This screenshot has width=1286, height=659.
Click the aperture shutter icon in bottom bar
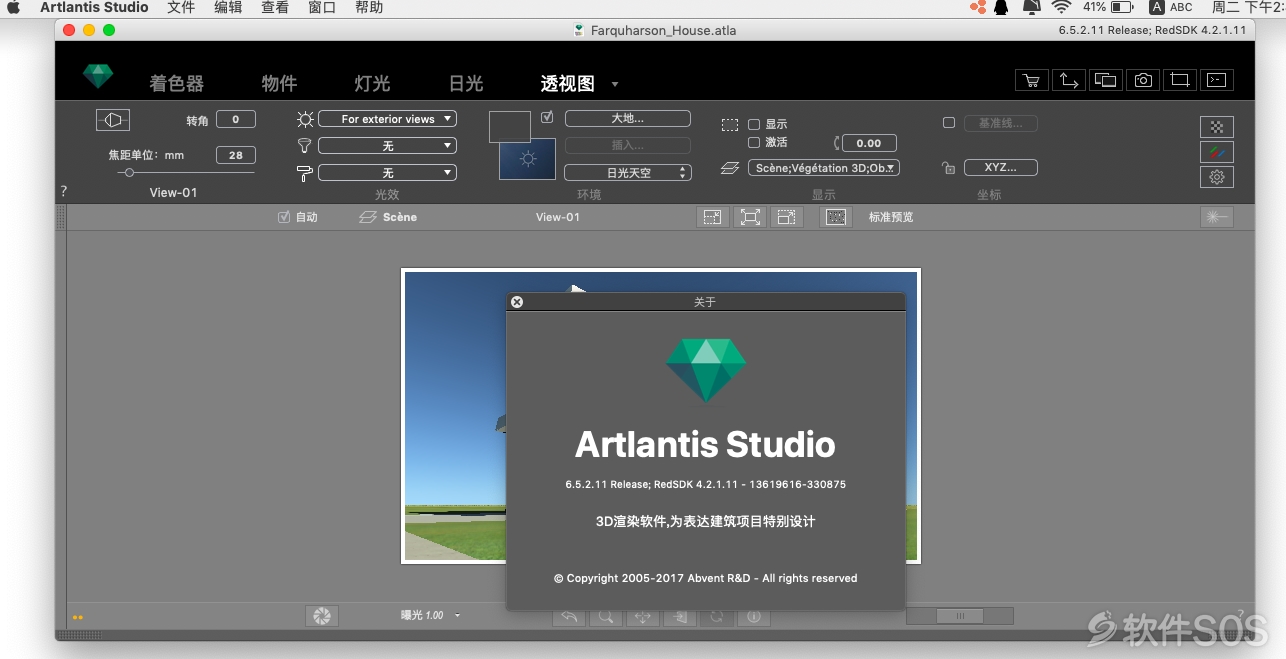(x=322, y=616)
